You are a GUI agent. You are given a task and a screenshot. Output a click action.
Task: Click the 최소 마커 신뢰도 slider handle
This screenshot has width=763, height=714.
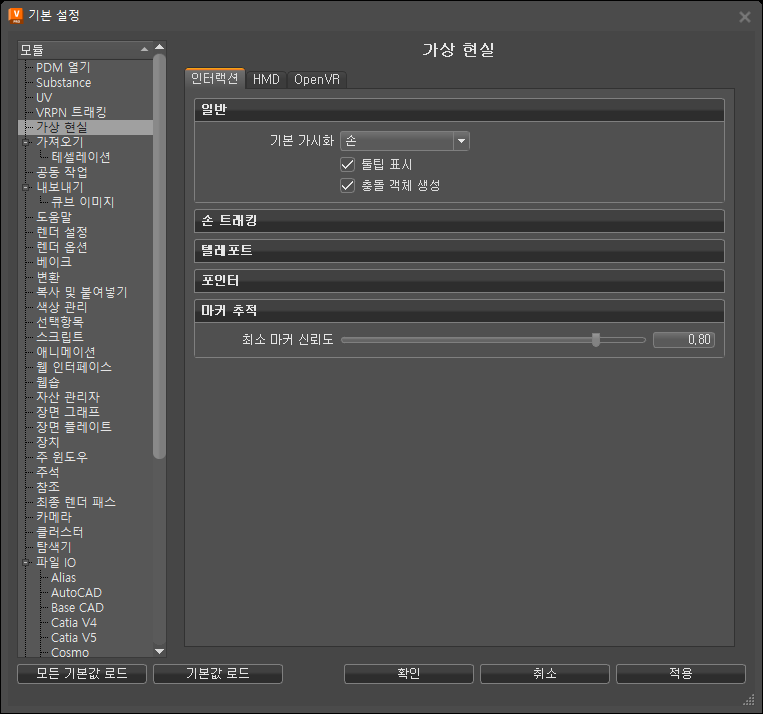pyautogui.click(x=596, y=340)
